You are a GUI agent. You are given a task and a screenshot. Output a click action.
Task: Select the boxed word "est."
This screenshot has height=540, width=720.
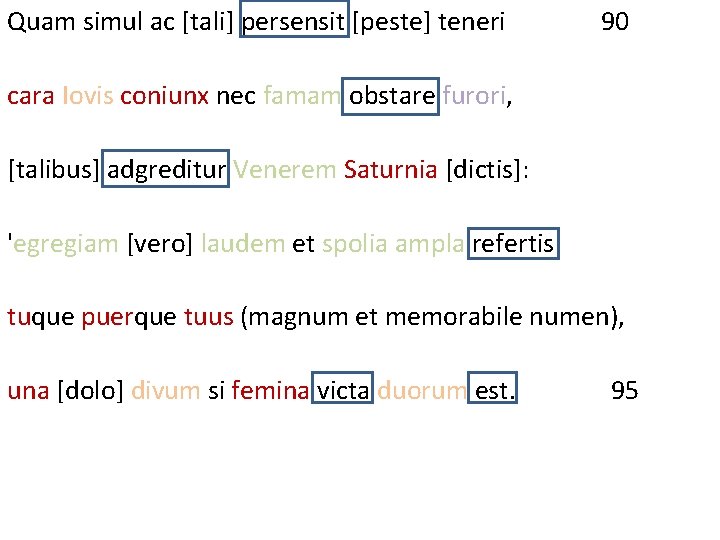(496, 390)
